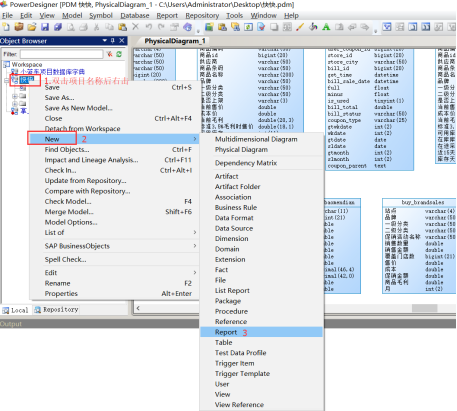Viewport: 457px width, 411px height.
Task: Click the paint bucket fill color icon
Action: 313,27
